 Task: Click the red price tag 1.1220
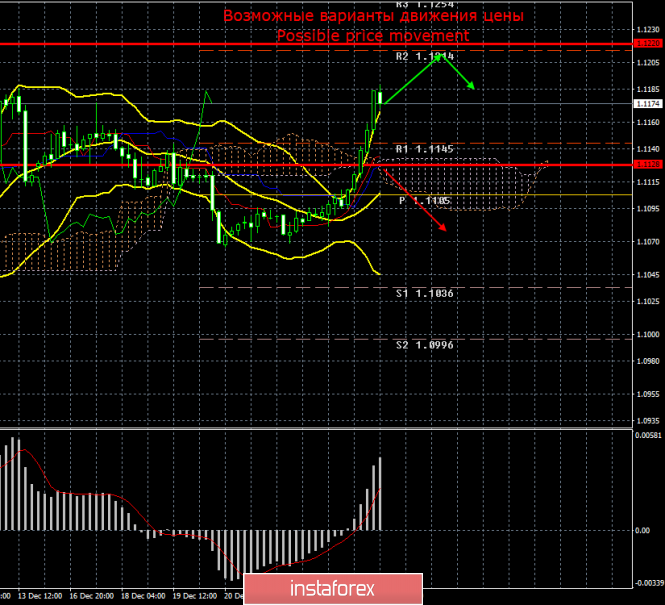coord(648,43)
